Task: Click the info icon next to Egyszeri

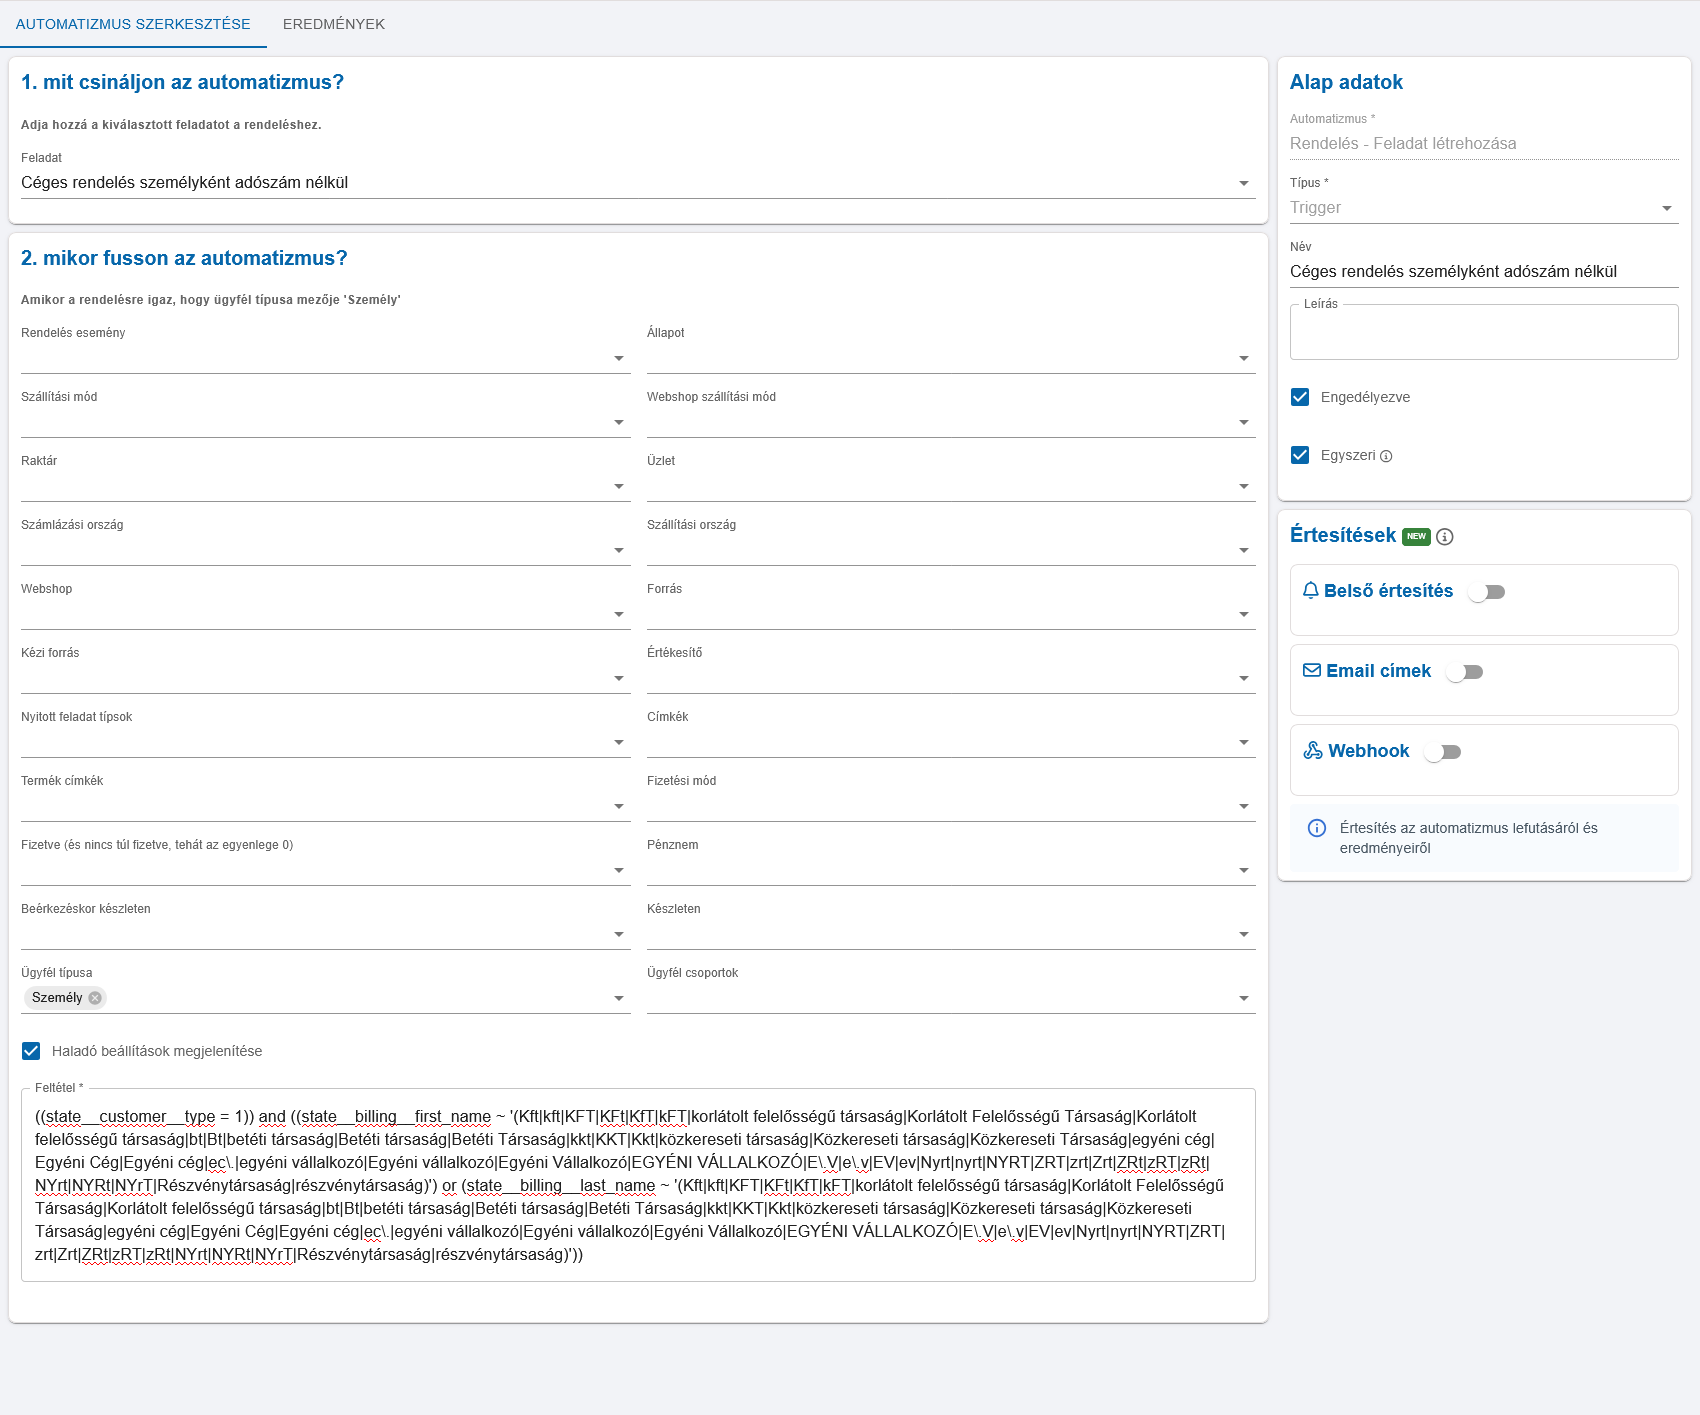Action: 1386,456
